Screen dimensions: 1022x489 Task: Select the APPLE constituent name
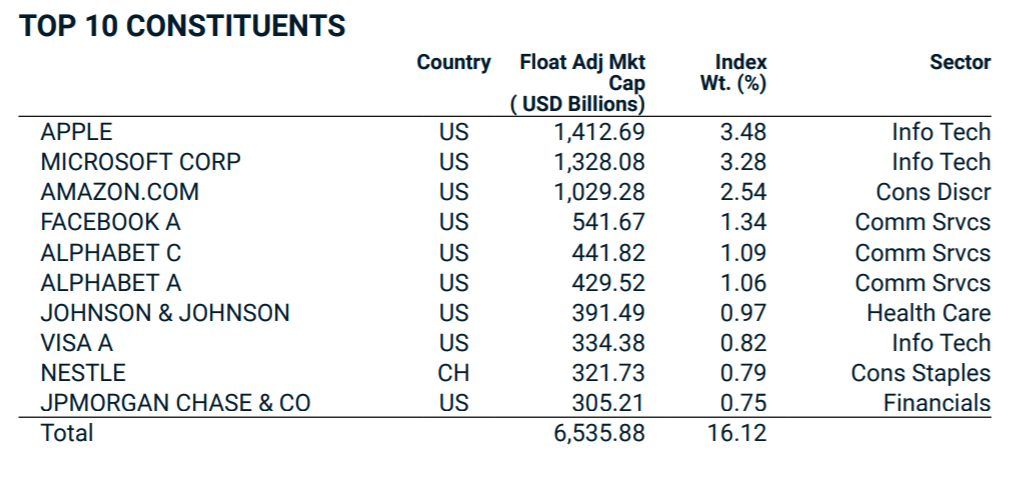pos(77,132)
